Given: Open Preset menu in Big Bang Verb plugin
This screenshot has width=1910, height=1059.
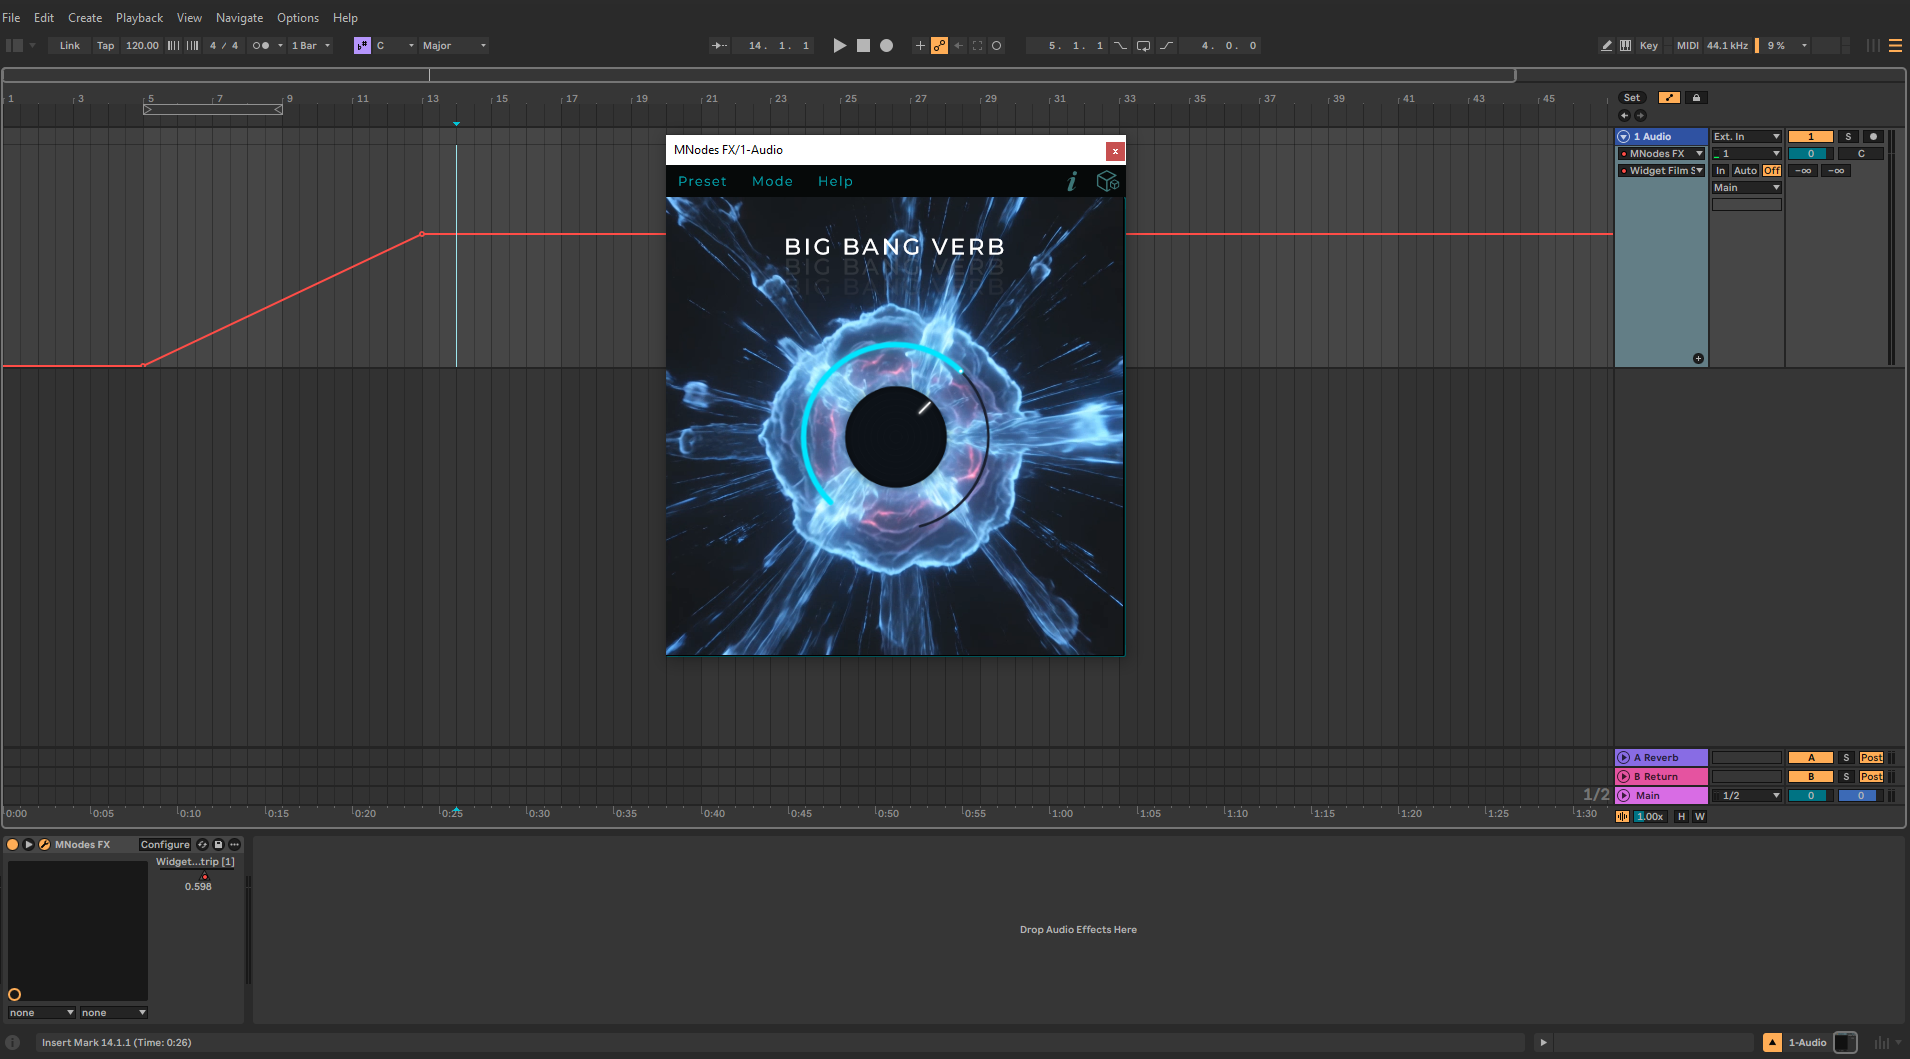Looking at the screenshot, I should pyautogui.click(x=702, y=181).
